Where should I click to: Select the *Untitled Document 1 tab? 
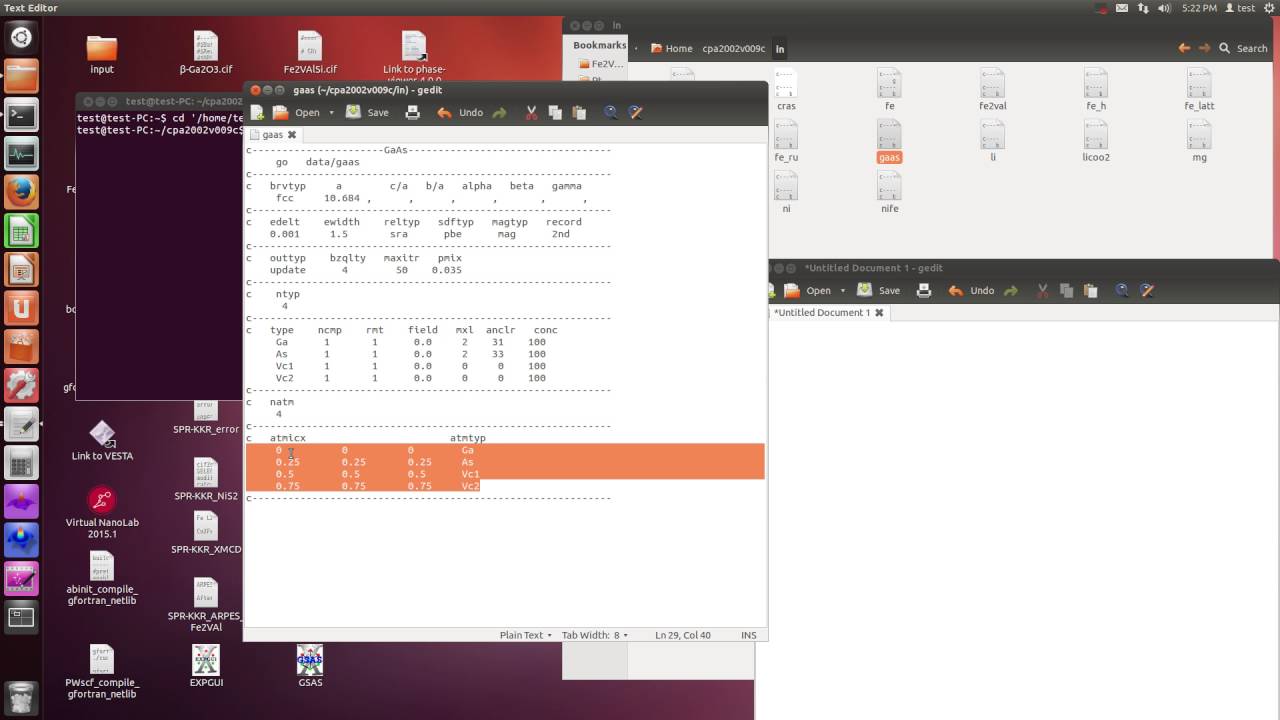tap(823, 313)
